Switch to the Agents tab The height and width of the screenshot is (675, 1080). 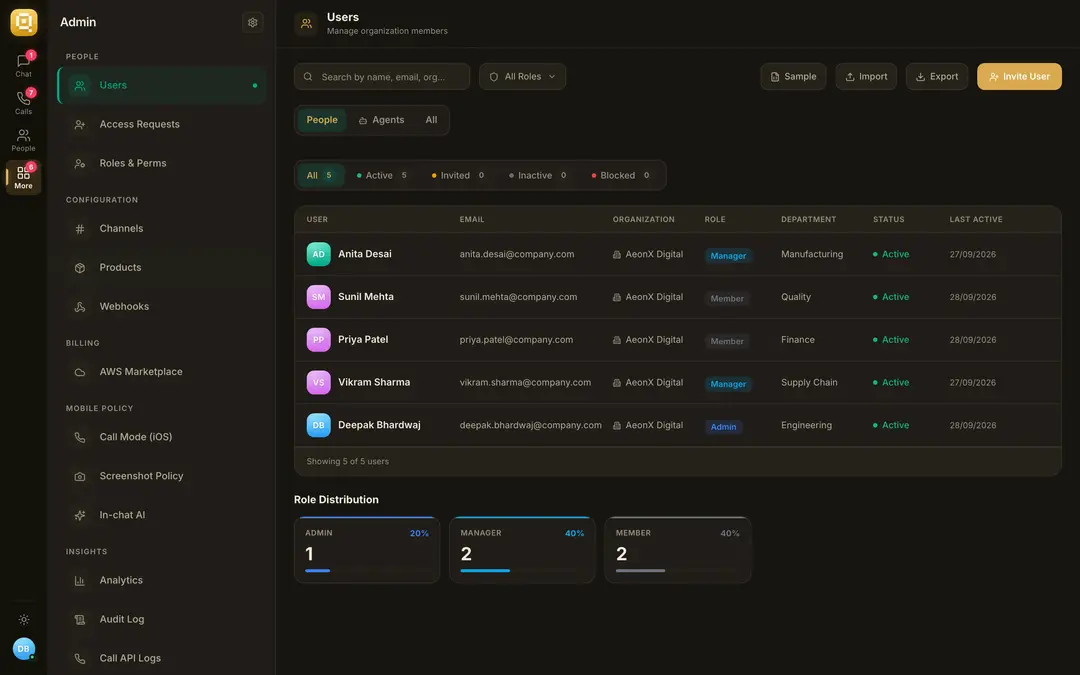382,120
